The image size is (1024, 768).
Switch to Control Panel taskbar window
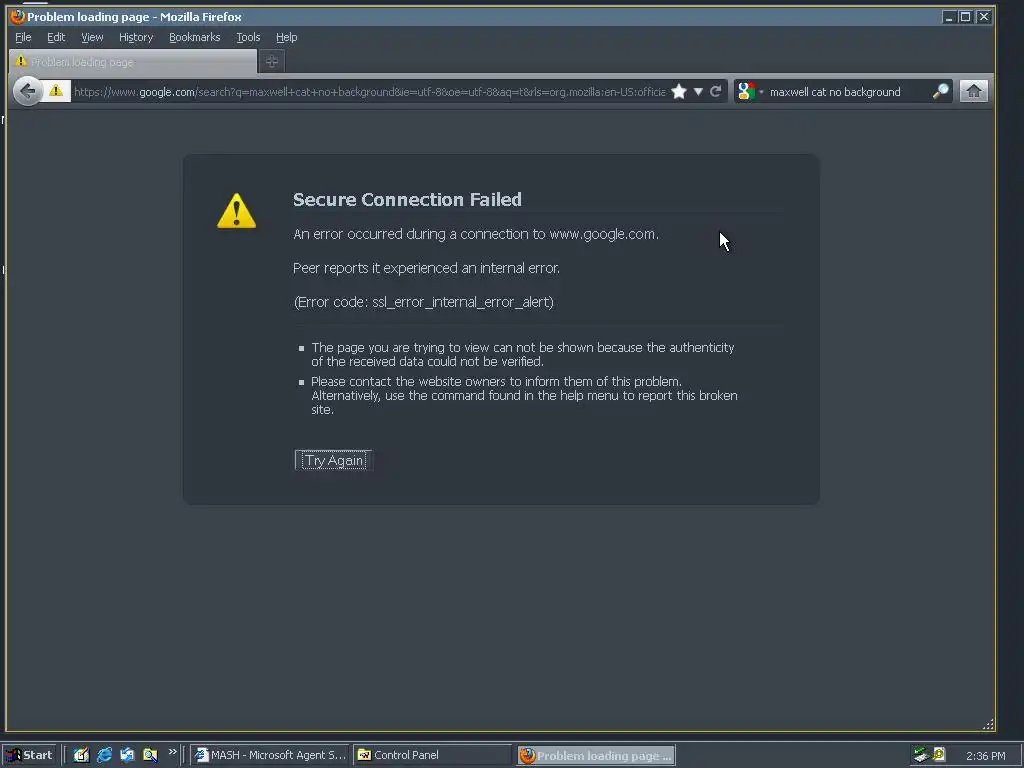coord(432,755)
